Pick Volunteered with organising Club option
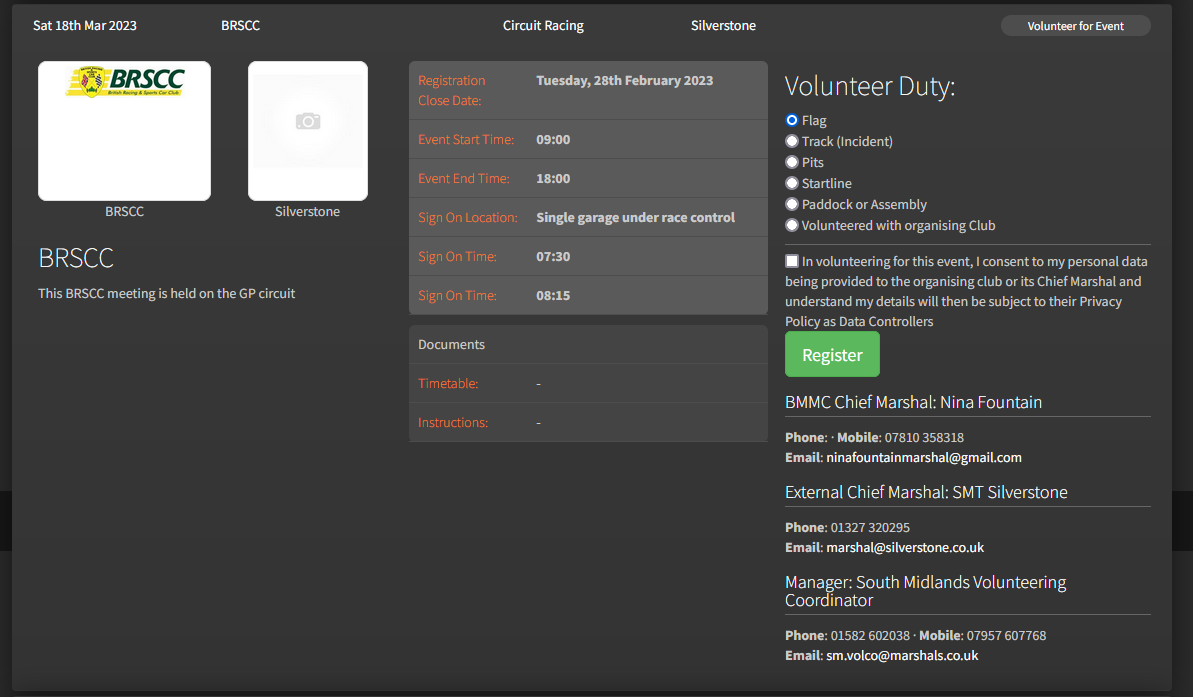This screenshot has width=1193, height=697. [x=792, y=225]
